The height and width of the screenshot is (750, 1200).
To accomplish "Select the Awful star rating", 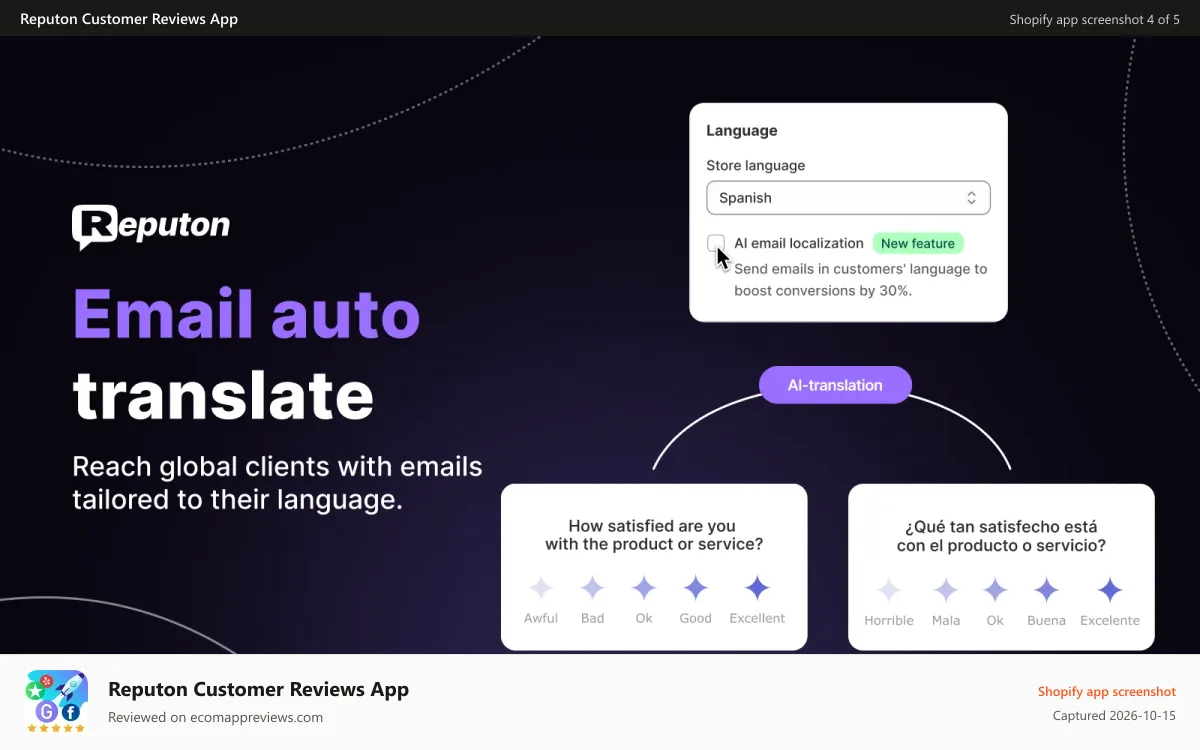I will point(541,588).
